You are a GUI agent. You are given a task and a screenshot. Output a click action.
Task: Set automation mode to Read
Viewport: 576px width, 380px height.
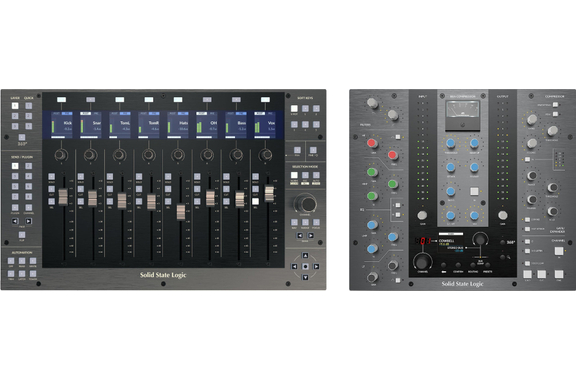22,261
